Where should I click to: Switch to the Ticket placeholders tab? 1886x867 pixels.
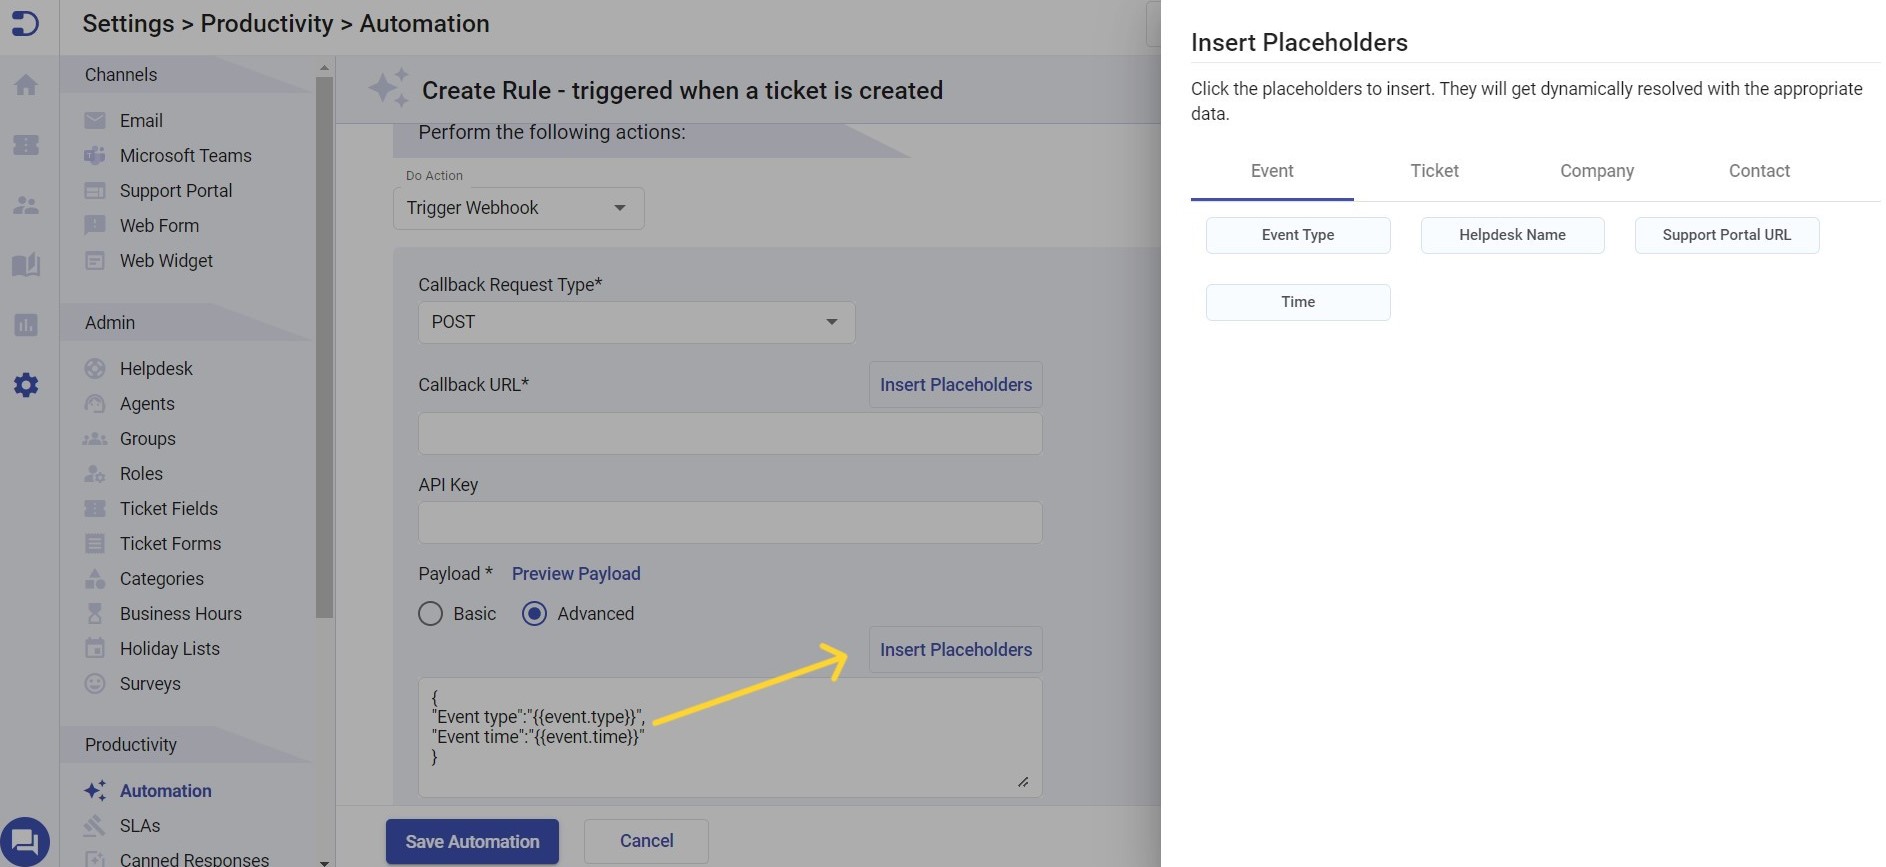(x=1434, y=171)
